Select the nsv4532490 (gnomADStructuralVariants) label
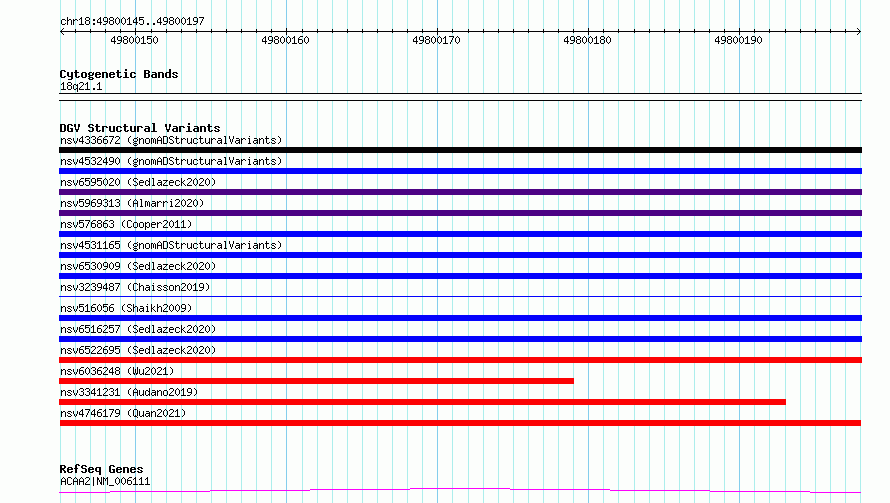Image resolution: width=890 pixels, height=503 pixels. point(171,161)
